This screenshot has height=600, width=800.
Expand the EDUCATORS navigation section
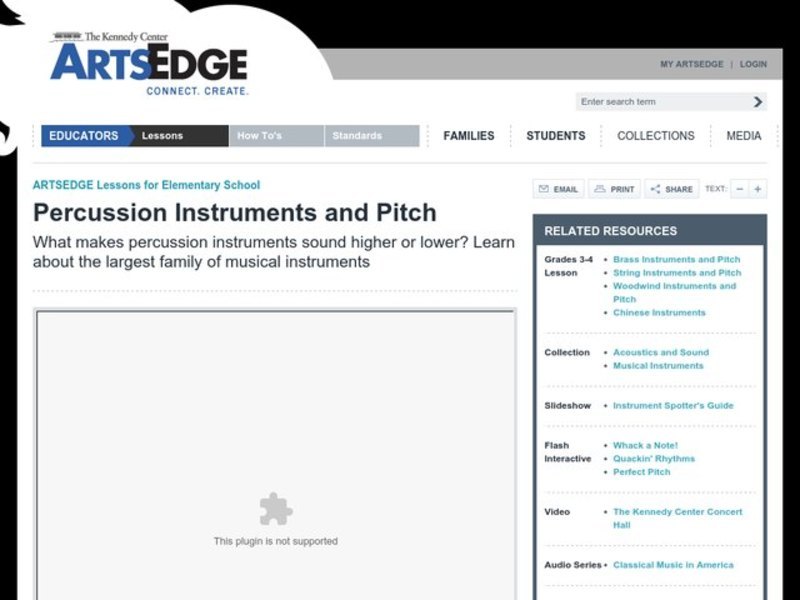(x=83, y=135)
